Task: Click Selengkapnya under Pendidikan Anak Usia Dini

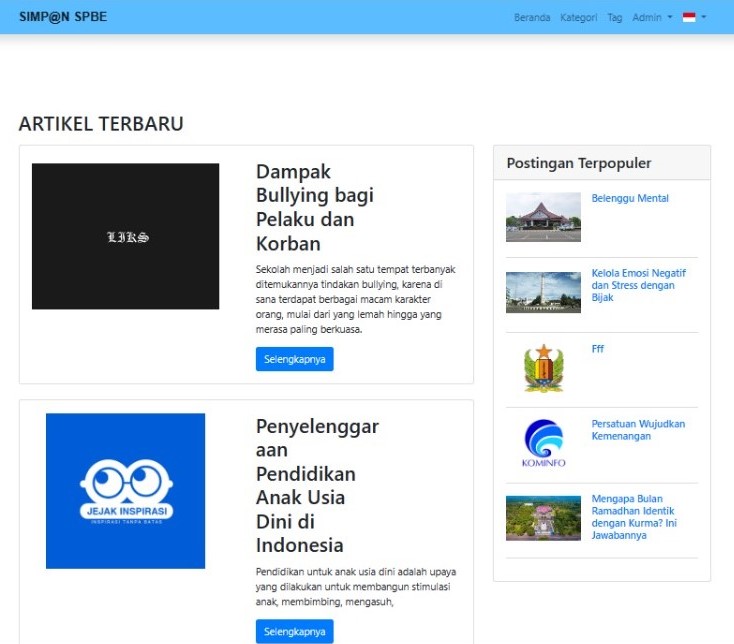Action: [294, 632]
